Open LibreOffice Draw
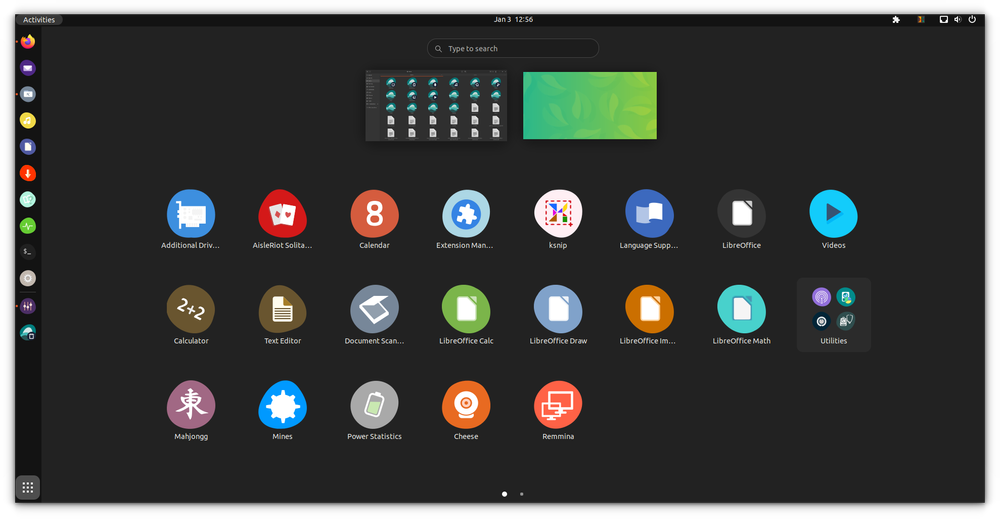This screenshot has width=1000, height=519. pyautogui.click(x=558, y=309)
